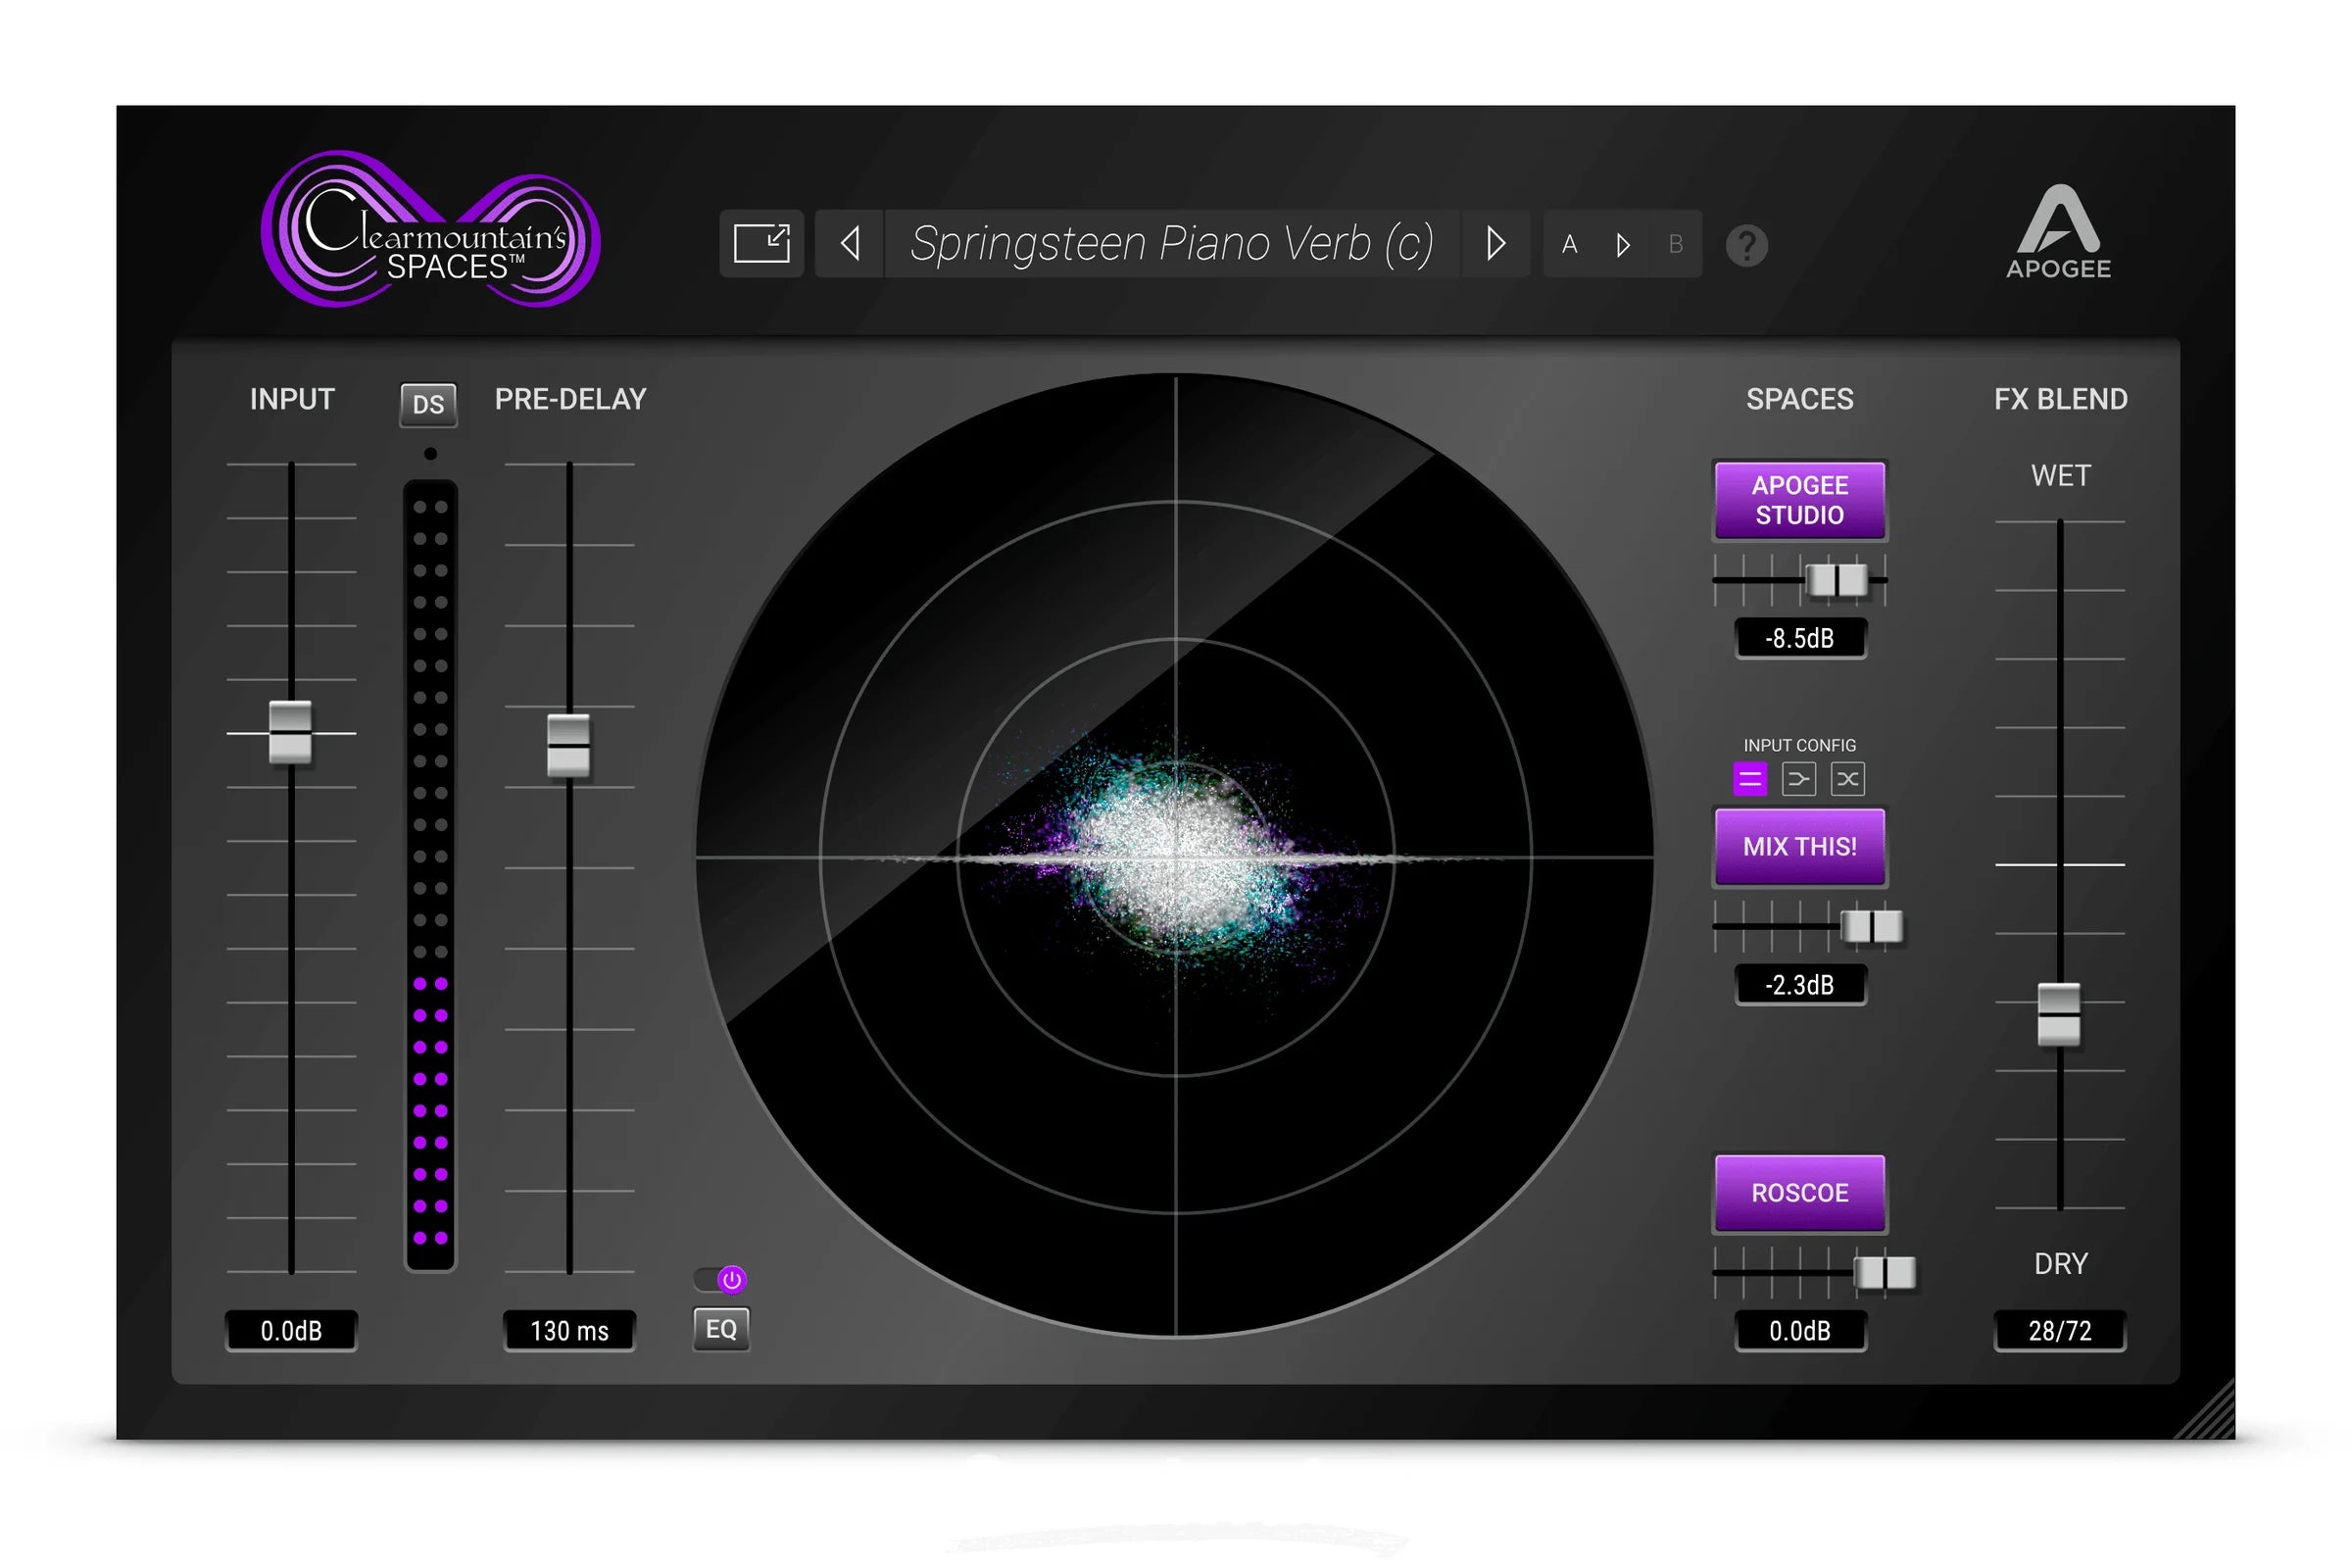Click the Apogee Studio level slider handle

click(x=1837, y=580)
